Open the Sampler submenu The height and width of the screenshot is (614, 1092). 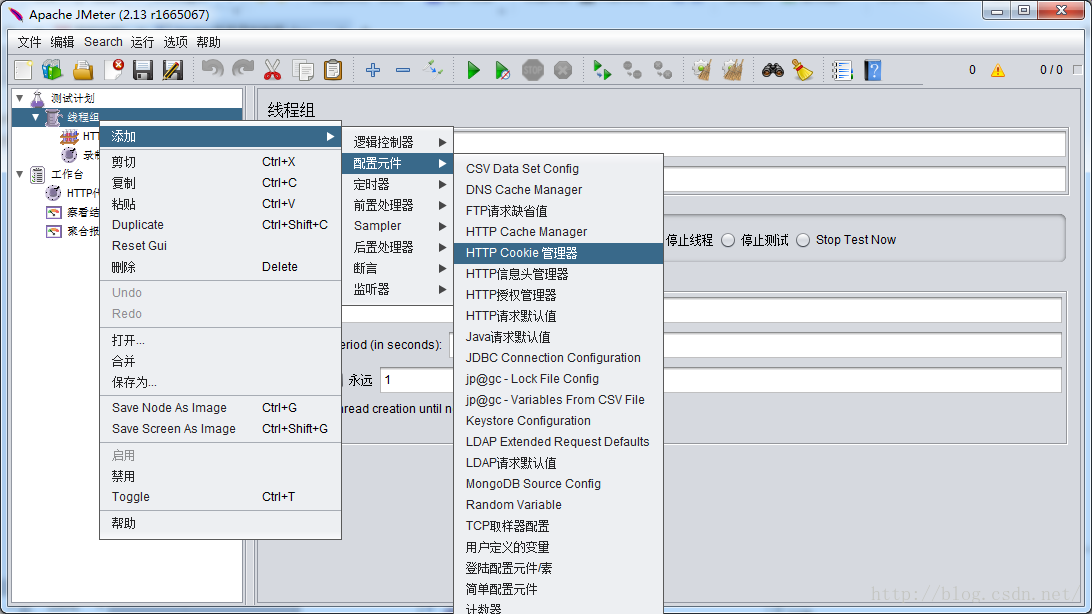[x=398, y=226]
